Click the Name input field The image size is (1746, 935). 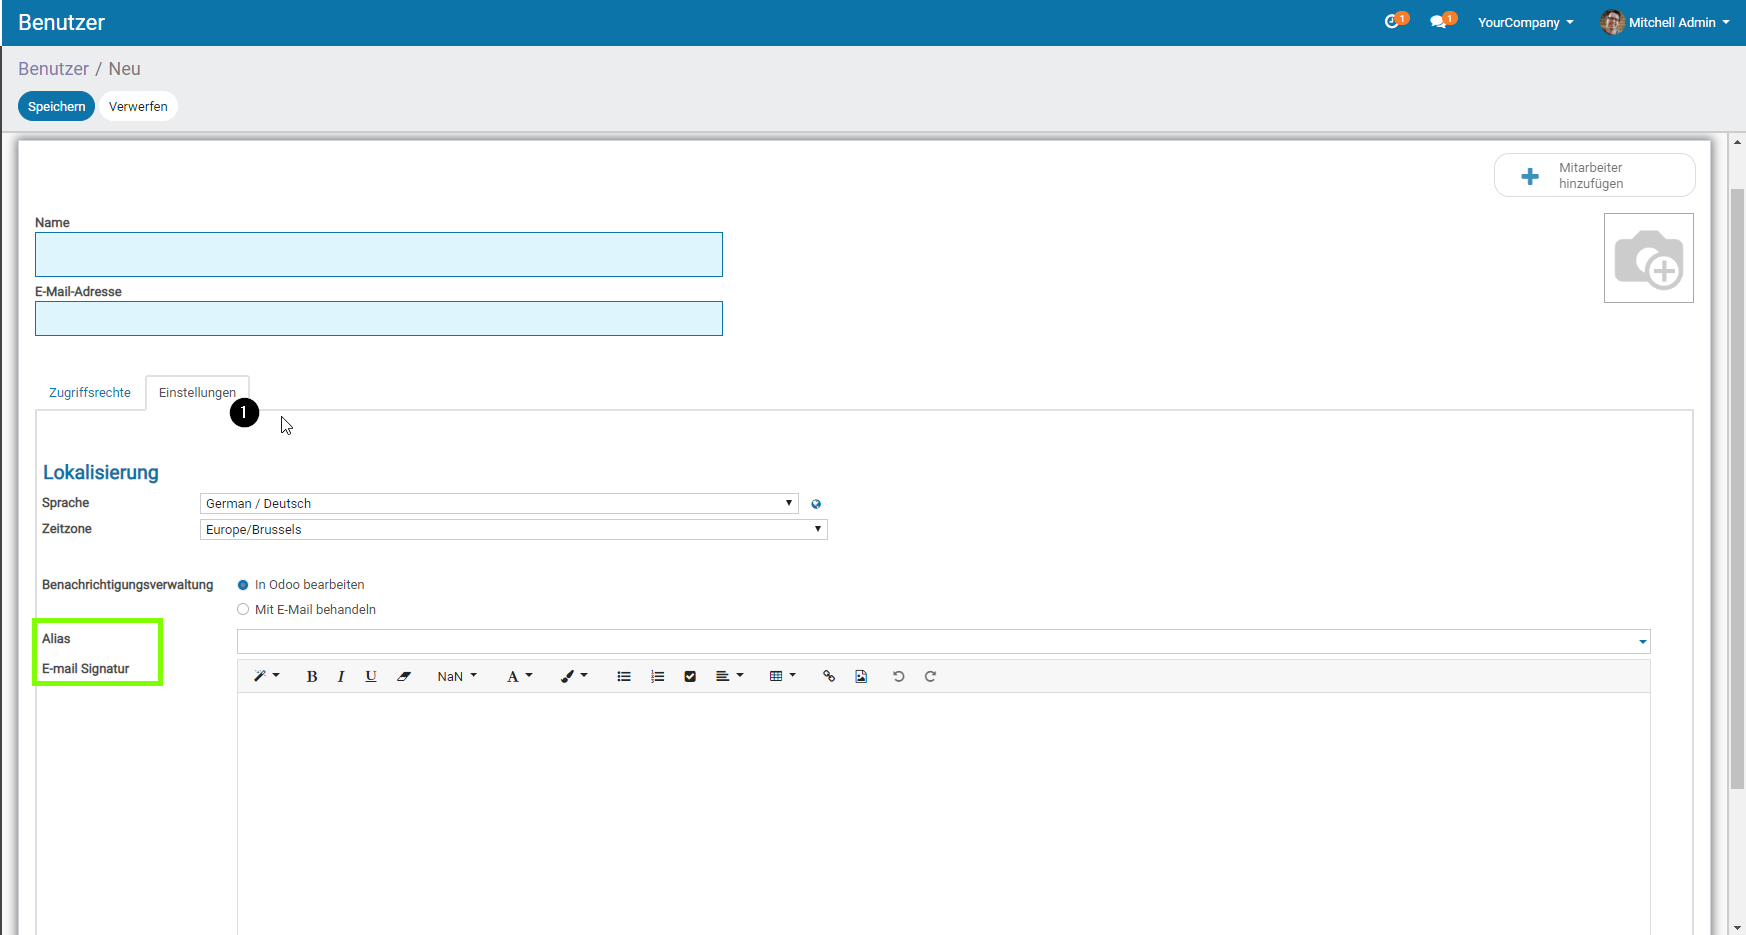(x=378, y=255)
